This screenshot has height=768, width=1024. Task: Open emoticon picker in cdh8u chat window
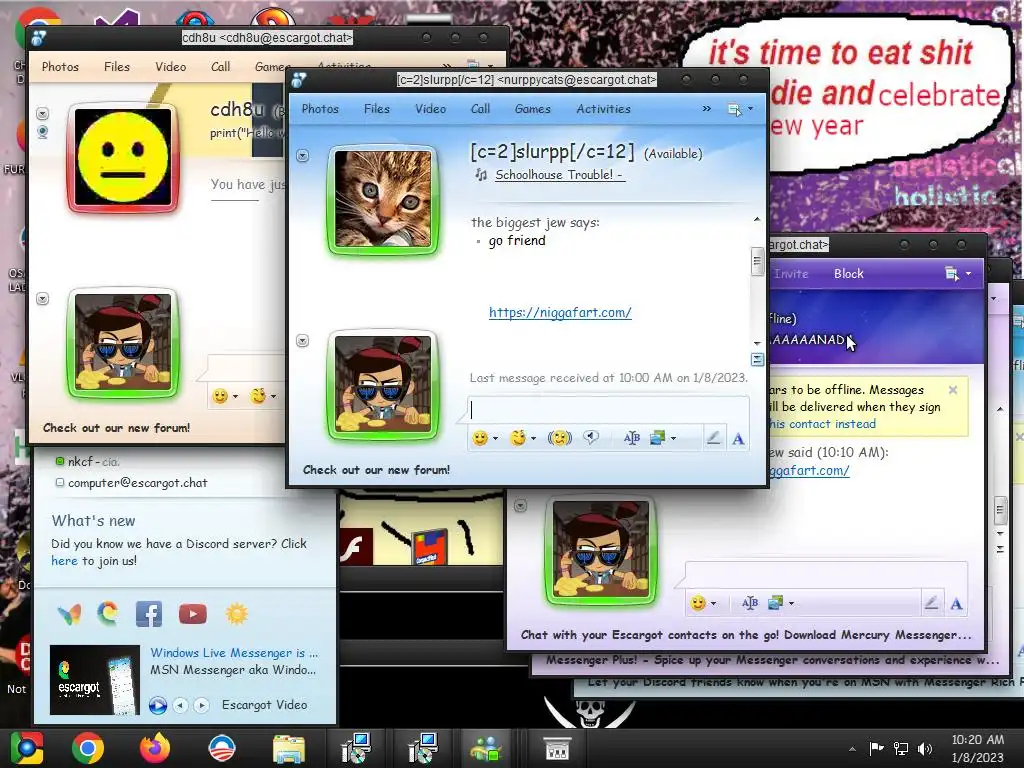[220, 396]
